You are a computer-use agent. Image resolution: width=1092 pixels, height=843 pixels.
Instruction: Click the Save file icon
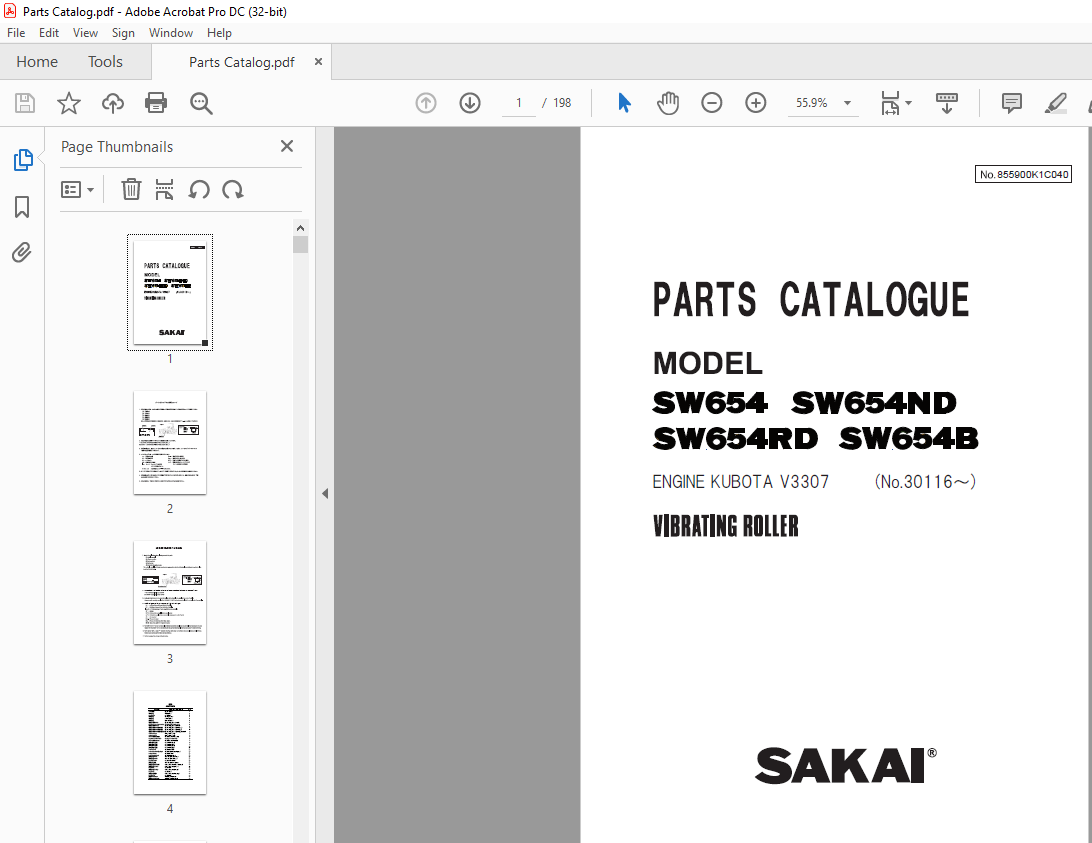coord(25,103)
